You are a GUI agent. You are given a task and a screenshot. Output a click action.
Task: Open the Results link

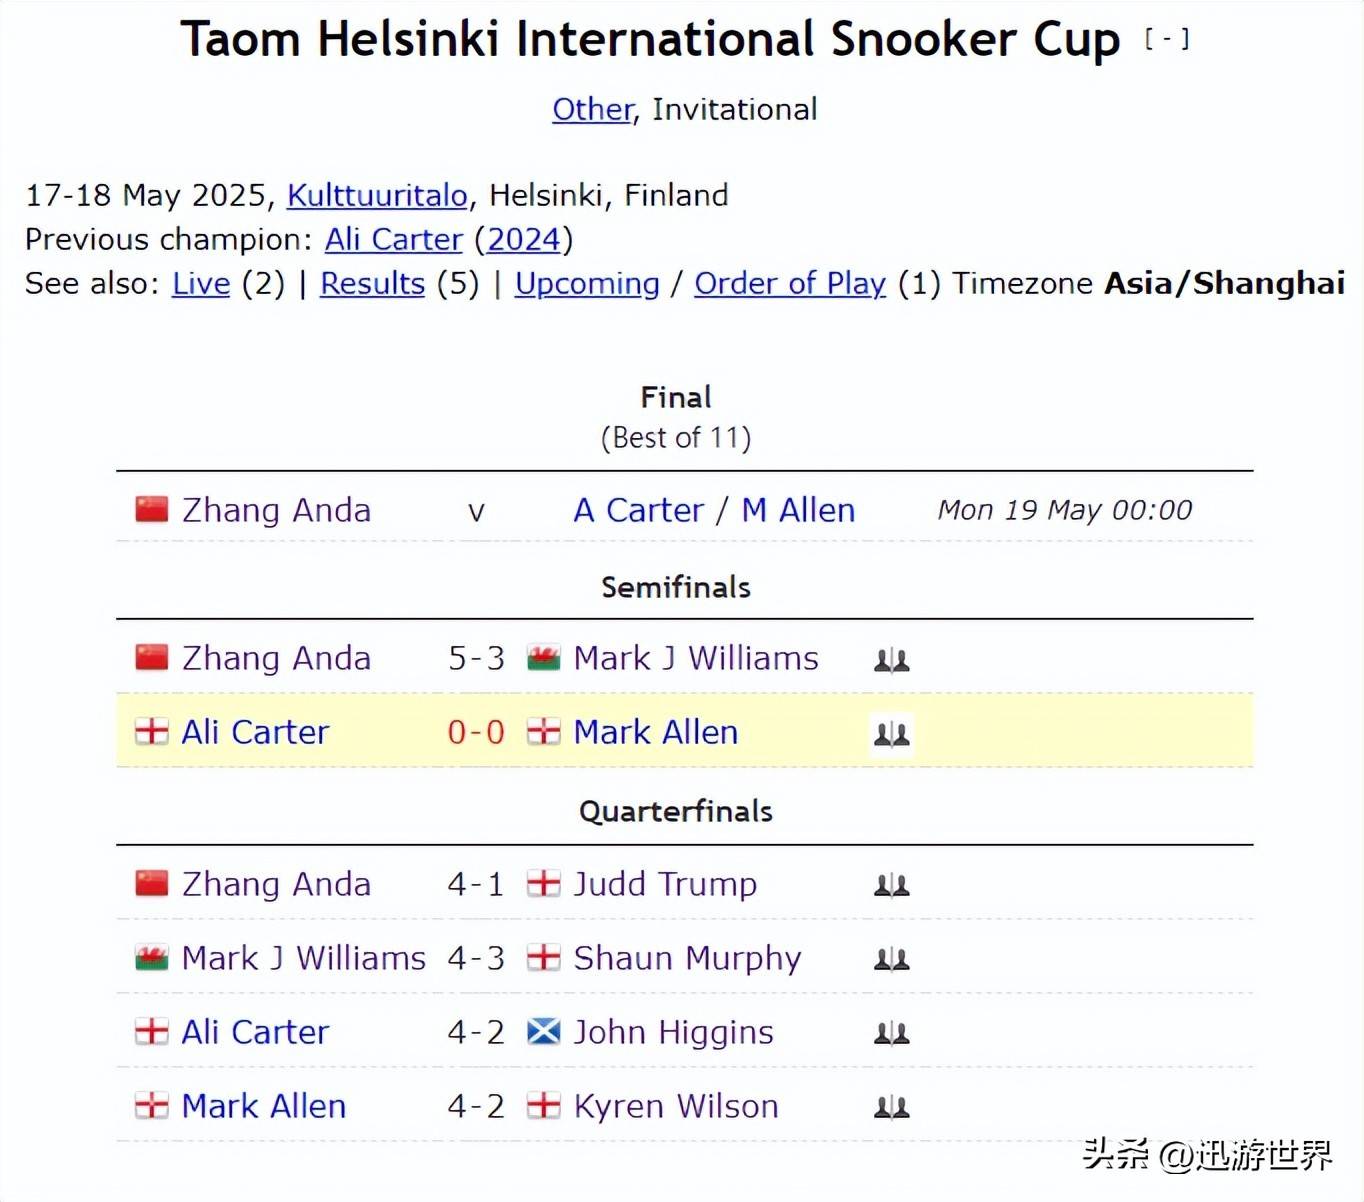click(372, 284)
